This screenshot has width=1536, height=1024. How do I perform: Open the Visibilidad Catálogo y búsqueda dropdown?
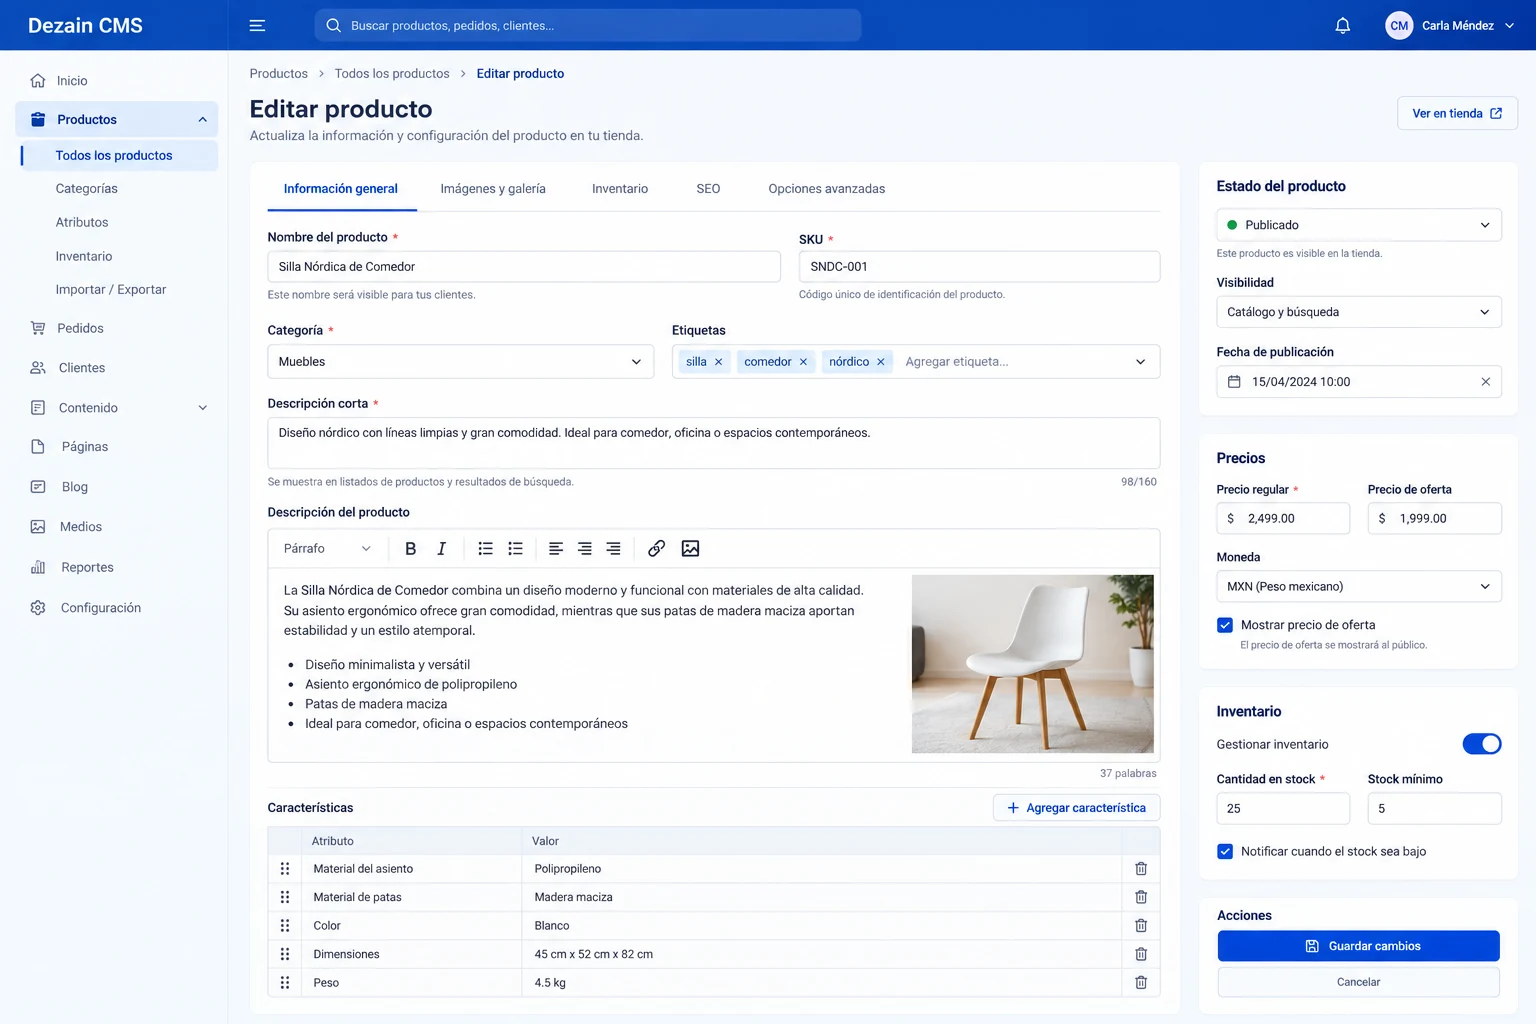pos(1359,312)
